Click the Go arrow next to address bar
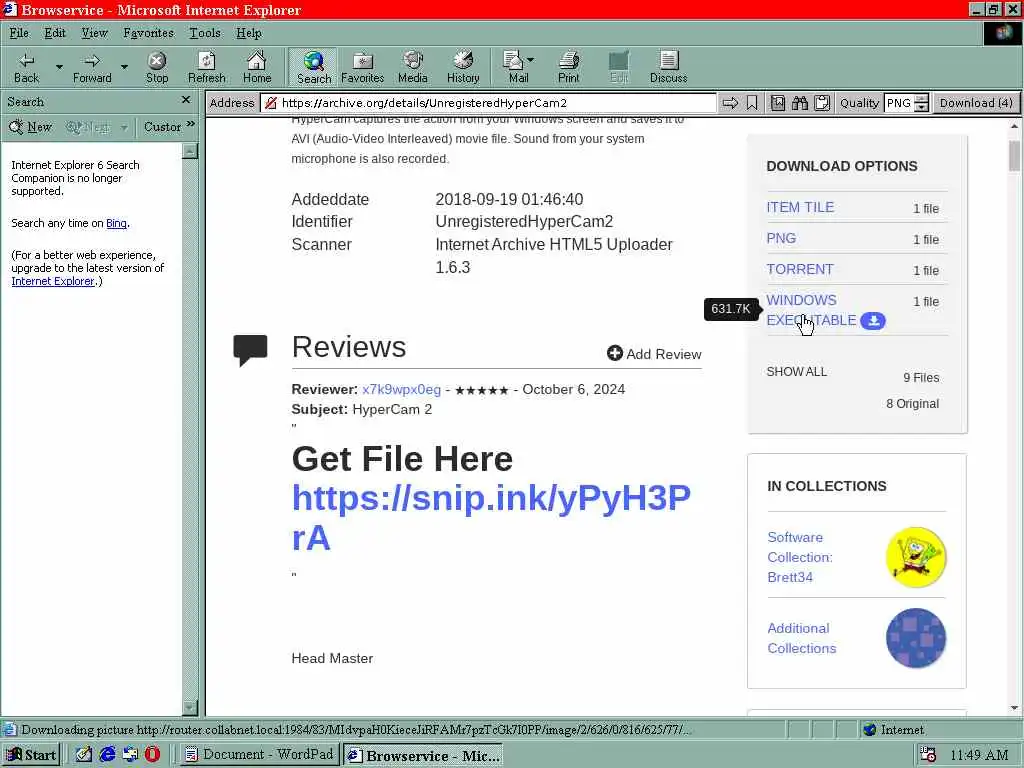 (x=730, y=103)
